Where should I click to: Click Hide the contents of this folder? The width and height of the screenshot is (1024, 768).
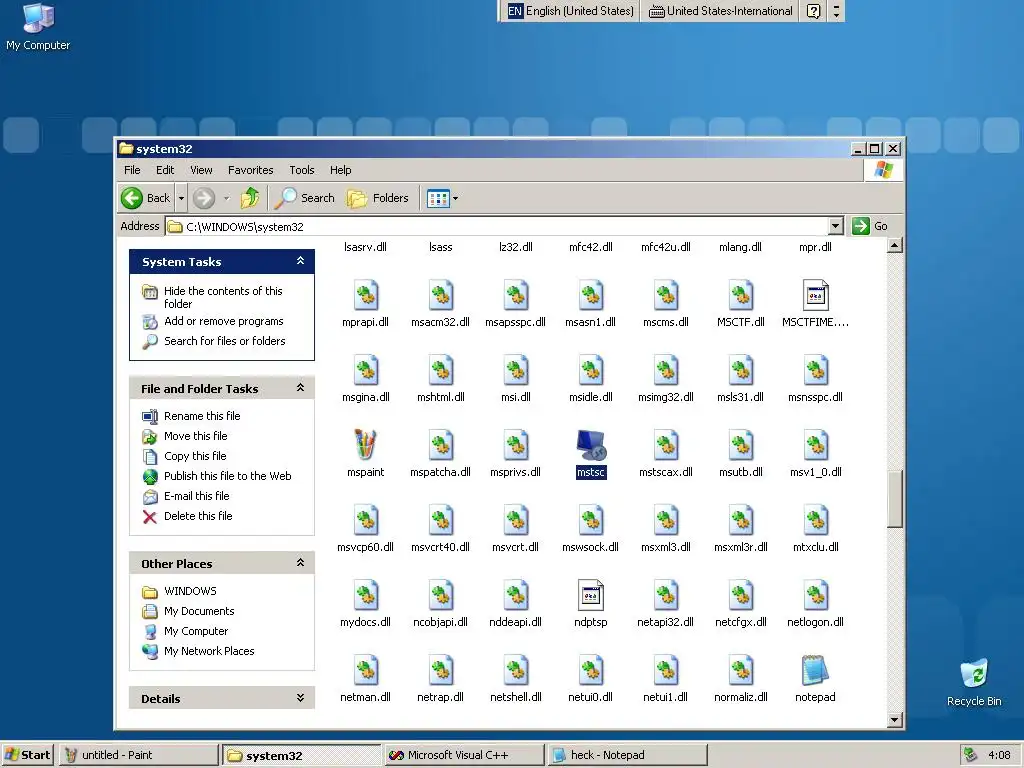pos(223,297)
